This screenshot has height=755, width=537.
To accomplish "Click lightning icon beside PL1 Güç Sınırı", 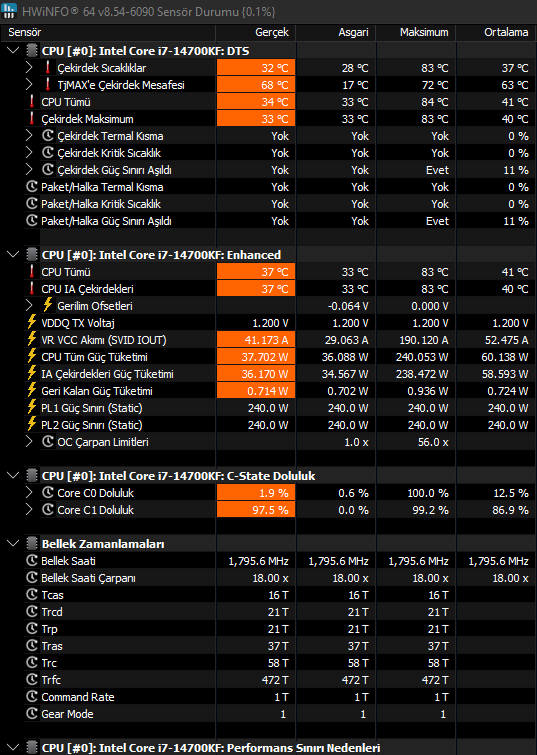I will (x=32, y=406).
